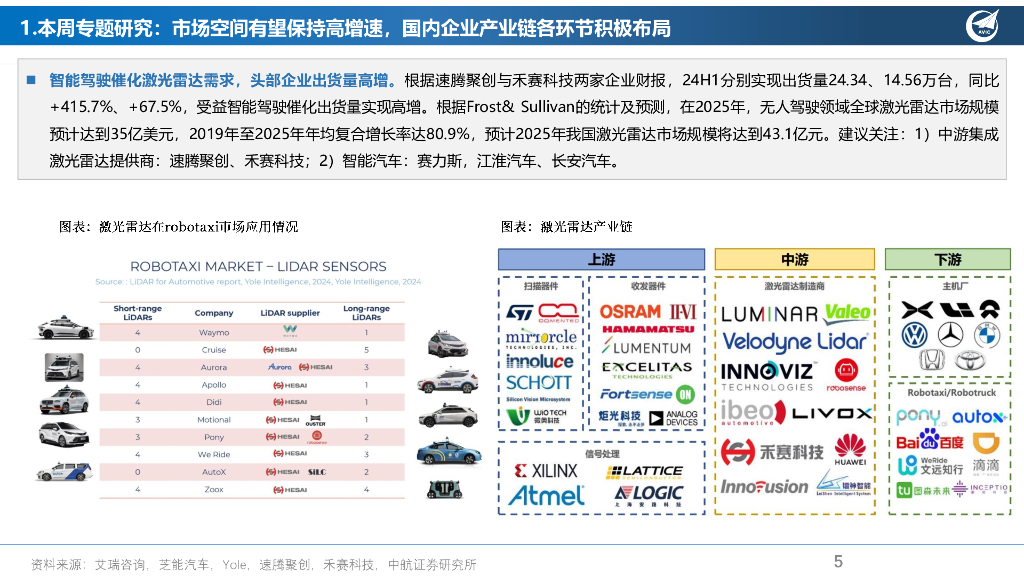Click the OSRAM logo

(x=630, y=312)
